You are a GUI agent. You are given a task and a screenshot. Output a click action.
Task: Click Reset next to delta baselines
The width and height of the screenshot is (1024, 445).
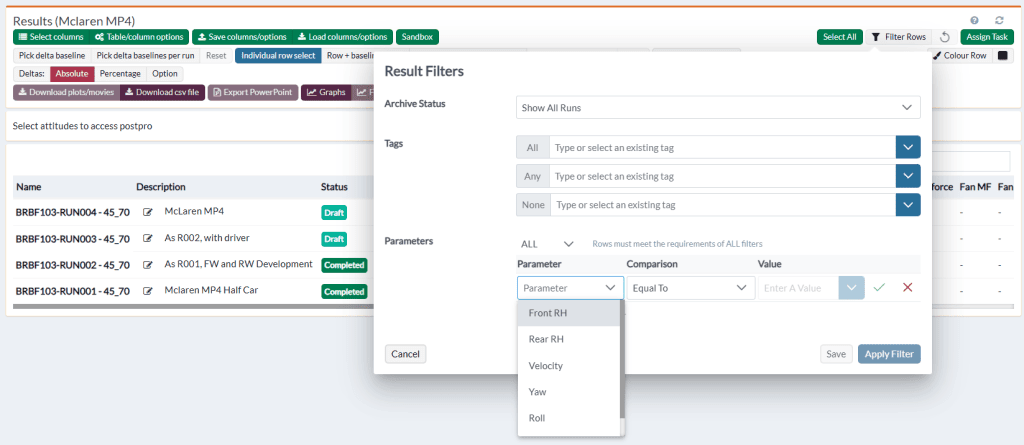(x=216, y=56)
